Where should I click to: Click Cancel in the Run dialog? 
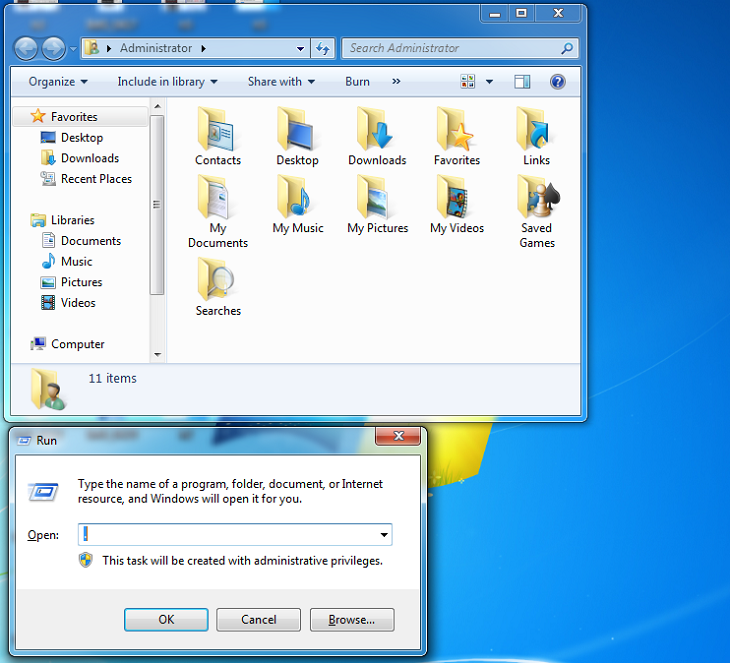258,620
